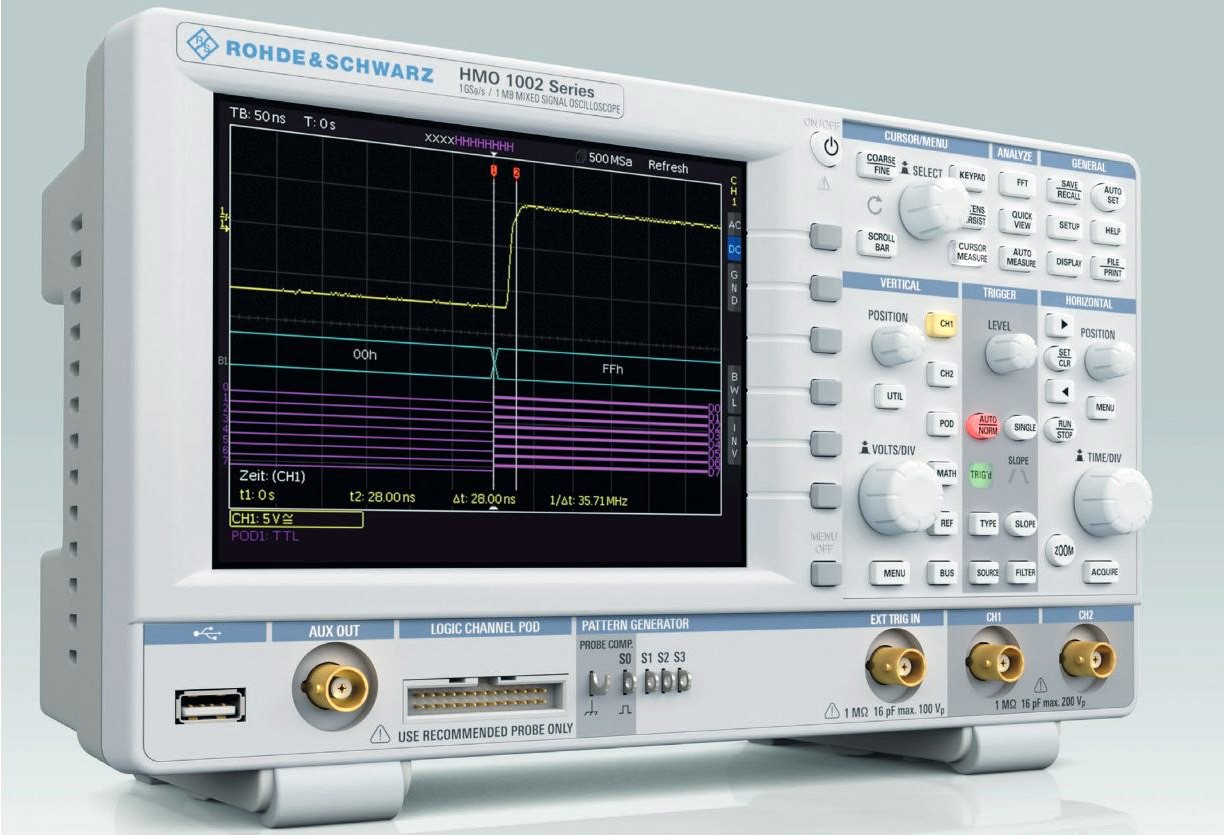Toggle the CH2 channel button

pyautogui.click(x=941, y=375)
